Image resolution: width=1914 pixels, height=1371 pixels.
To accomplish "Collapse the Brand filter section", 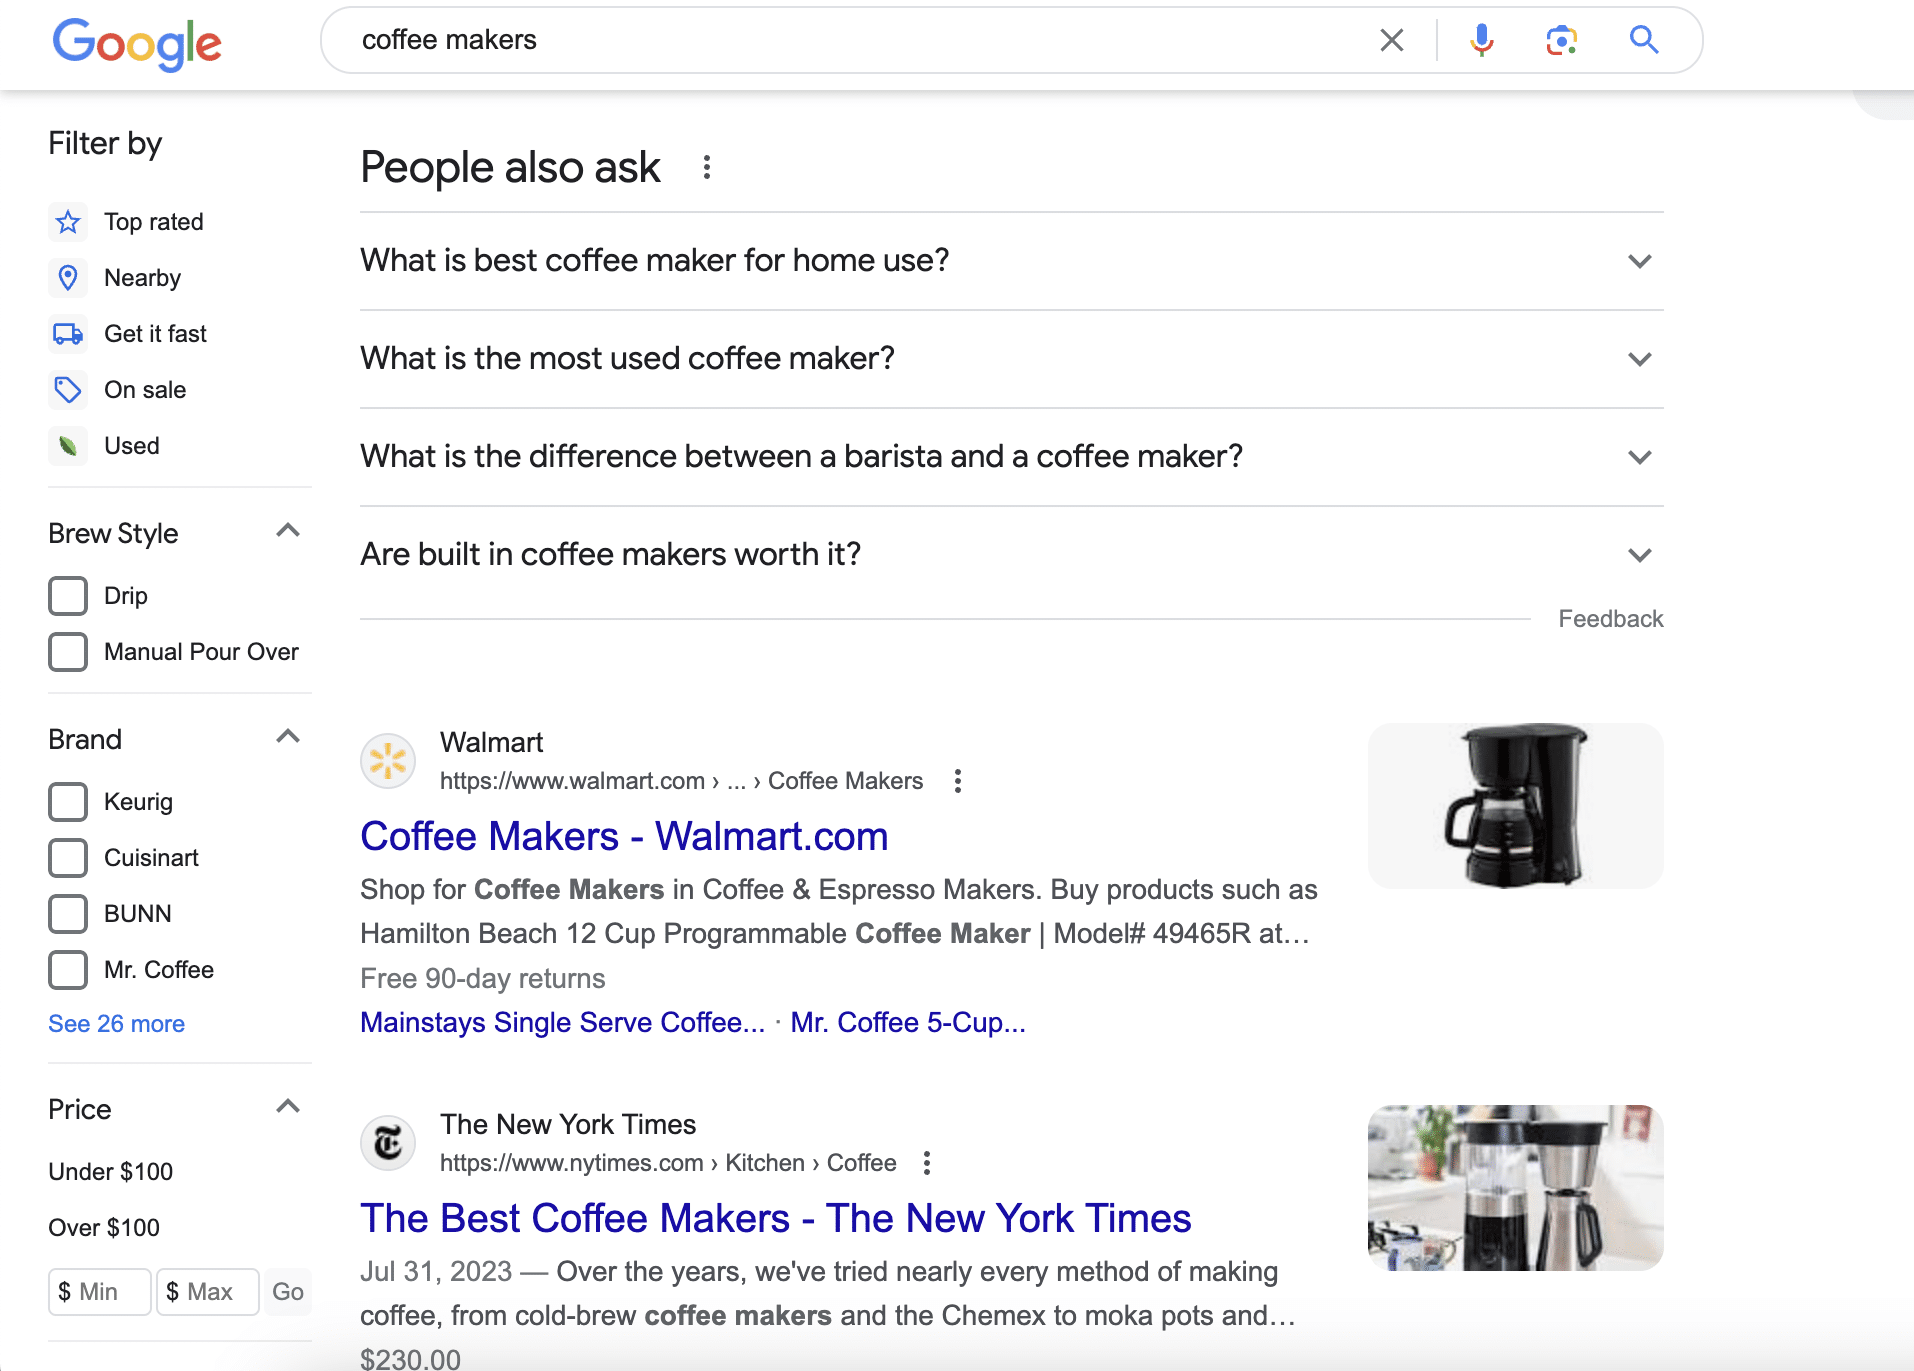I will click(x=288, y=737).
